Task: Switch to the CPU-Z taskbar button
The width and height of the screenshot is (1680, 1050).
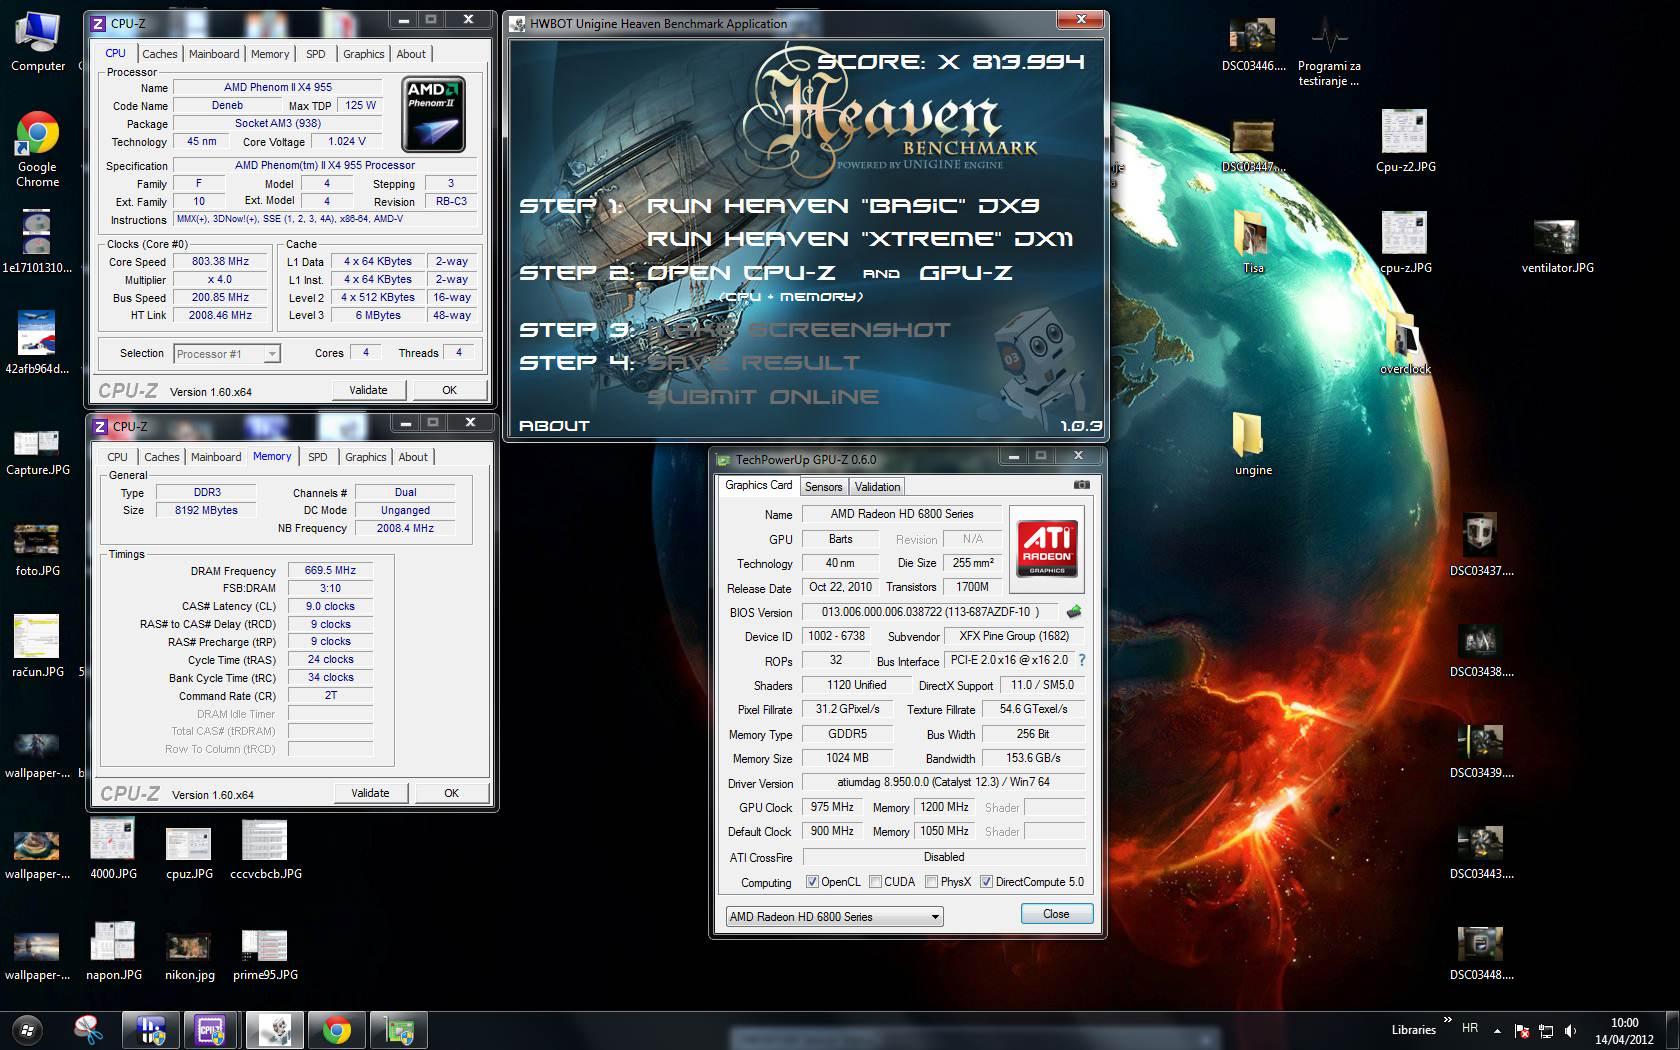Action: (210, 1029)
